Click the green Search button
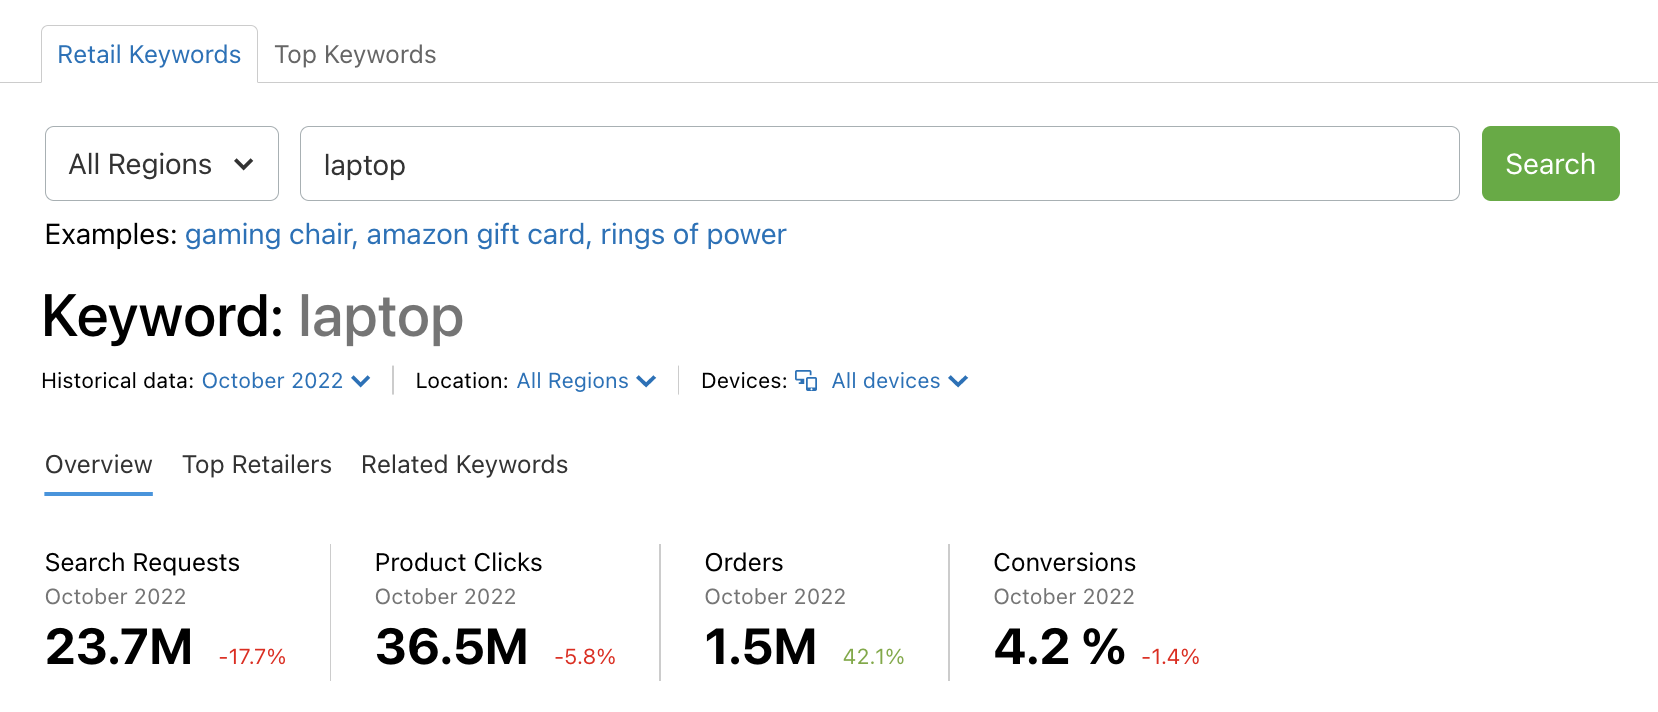Viewport: 1658px width, 712px height. pyautogui.click(x=1550, y=163)
